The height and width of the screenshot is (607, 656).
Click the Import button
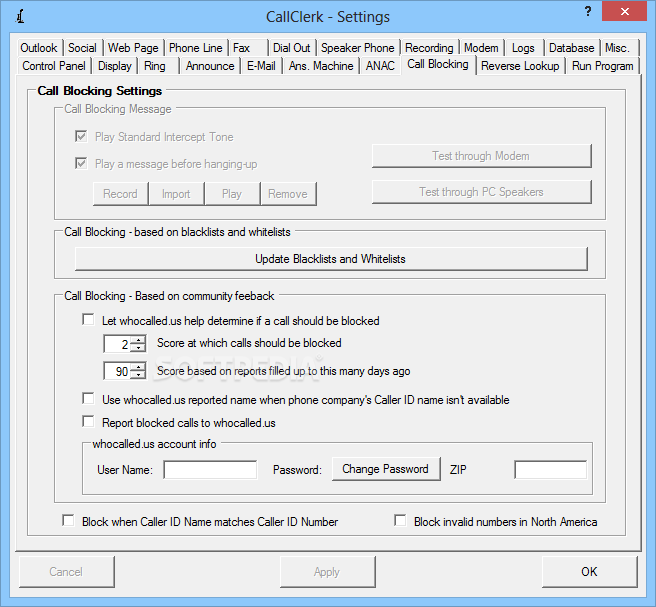[x=176, y=194]
